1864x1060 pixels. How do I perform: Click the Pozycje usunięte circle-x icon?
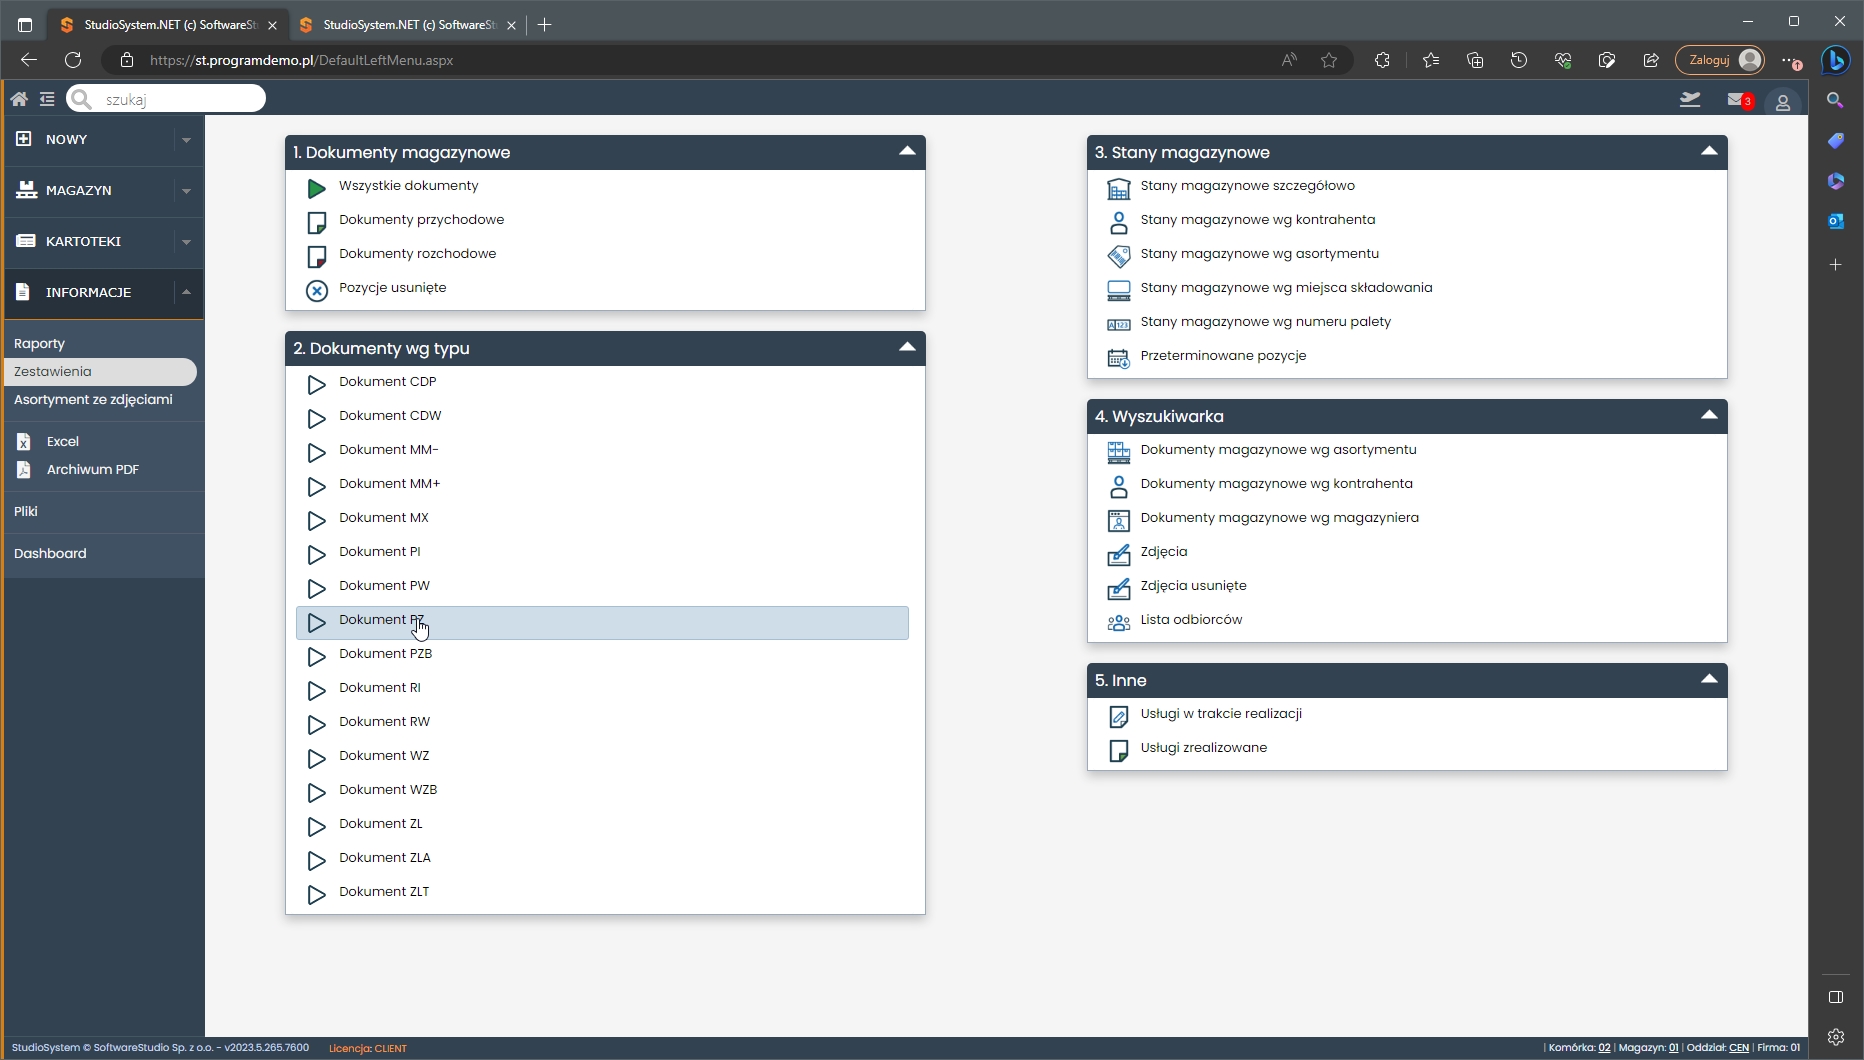coord(317,290)
